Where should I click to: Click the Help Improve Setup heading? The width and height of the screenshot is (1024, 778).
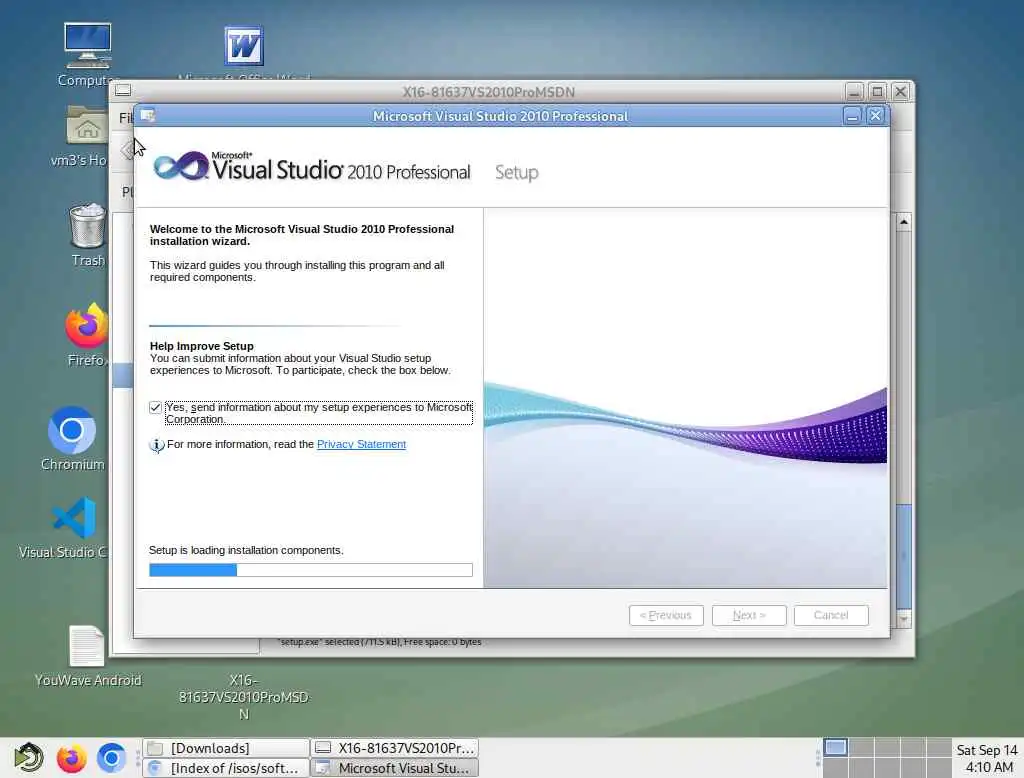tap(202, 346)
